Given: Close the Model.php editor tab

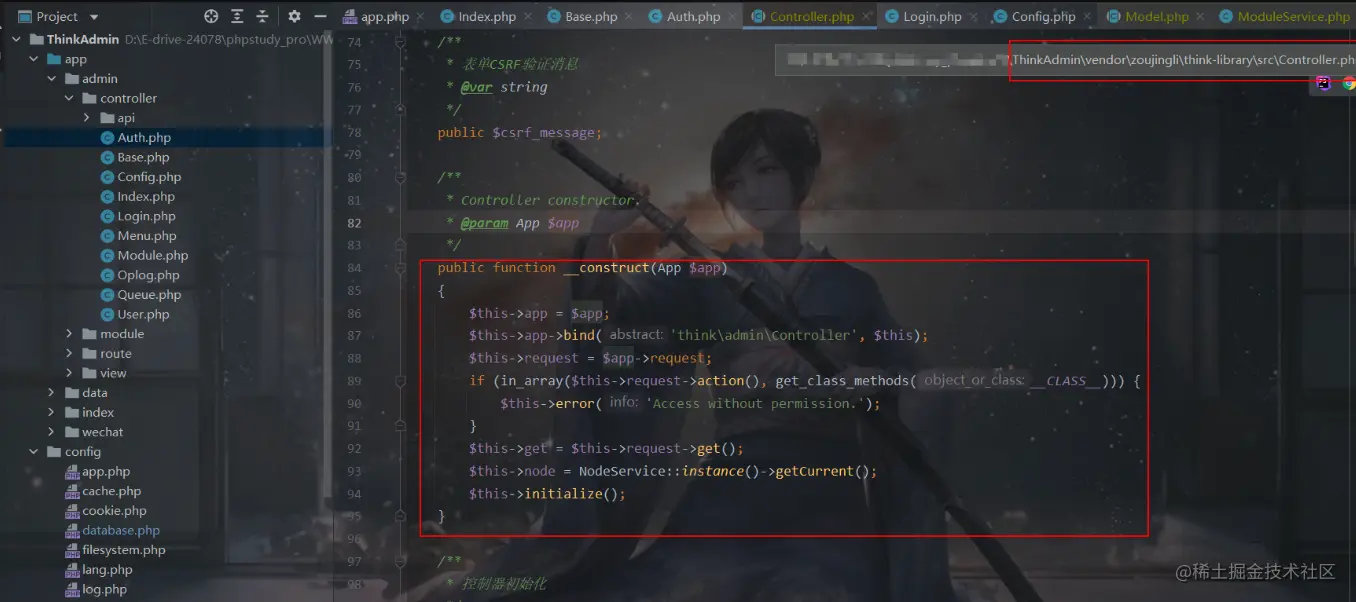Looking at the screenshot, I should 1199,16.
